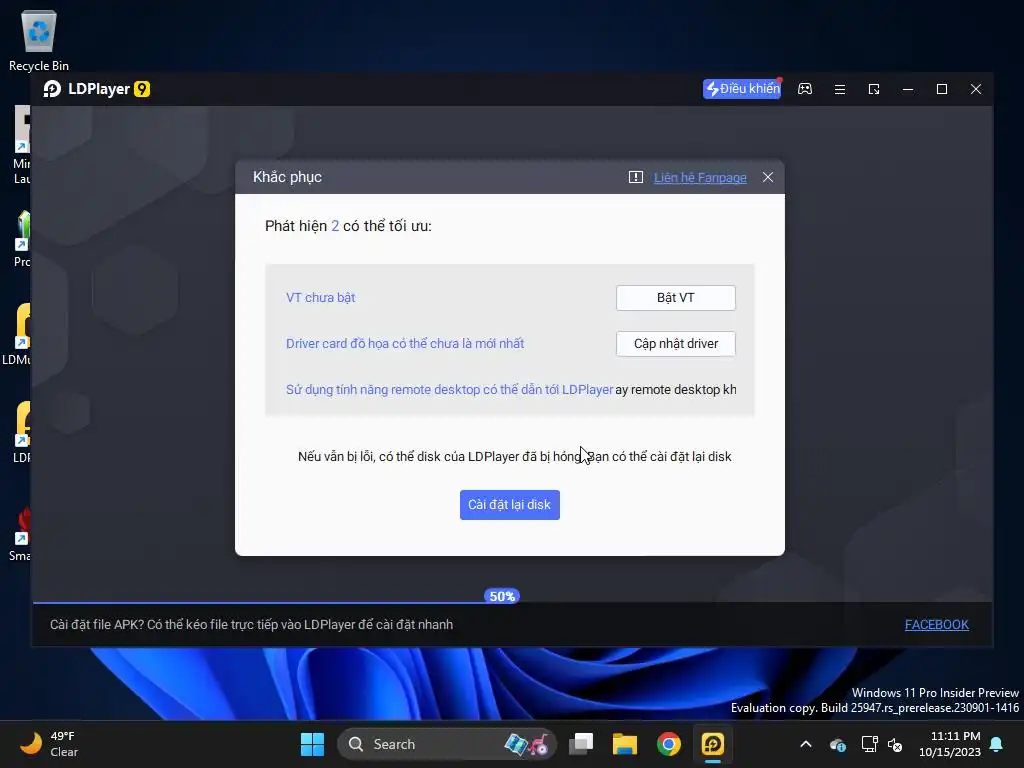Click the Phát hiện 2 có thể tối ưu heading

point(348,226)
